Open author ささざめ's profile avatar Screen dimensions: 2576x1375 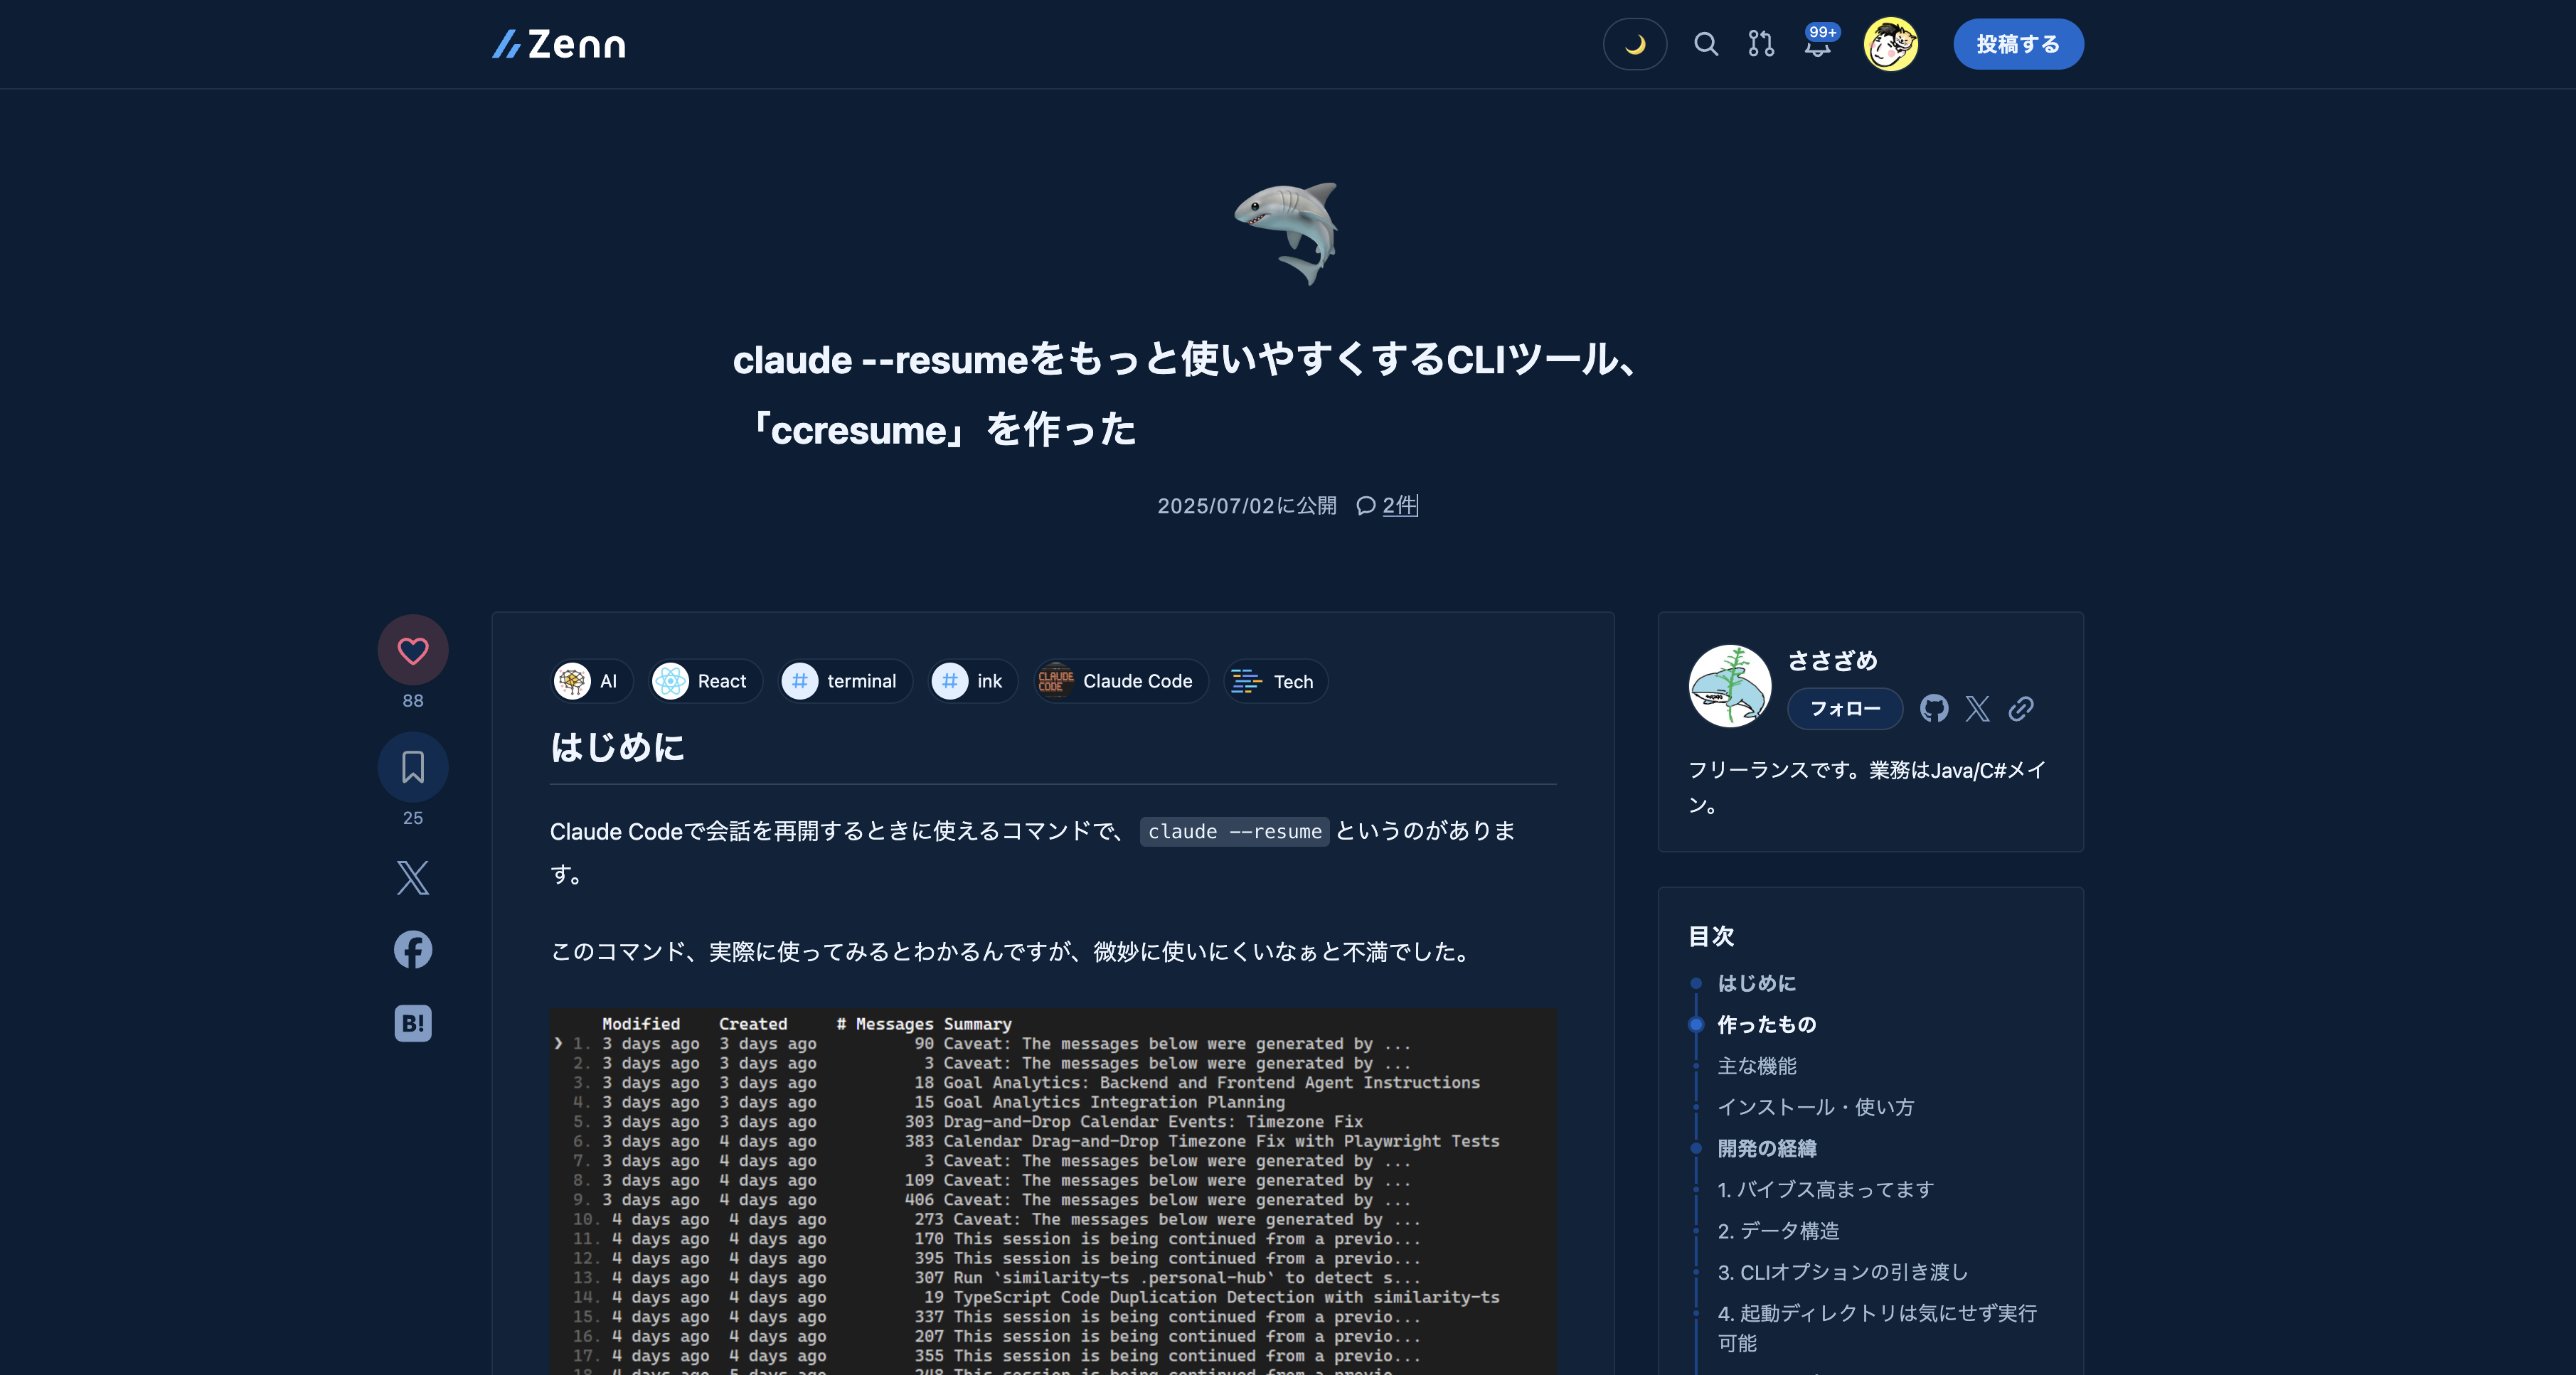tap(1729, 686)
